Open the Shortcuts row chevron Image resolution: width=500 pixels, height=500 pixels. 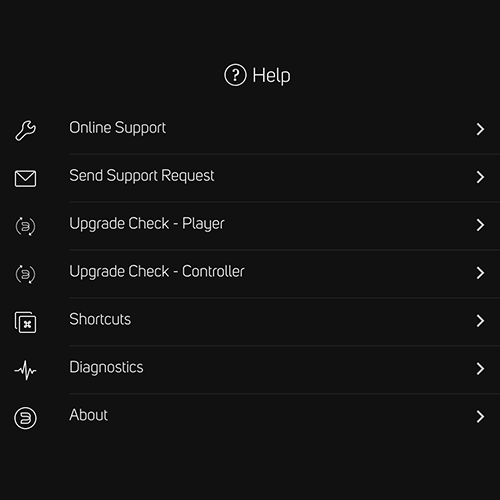pos(480,321)
